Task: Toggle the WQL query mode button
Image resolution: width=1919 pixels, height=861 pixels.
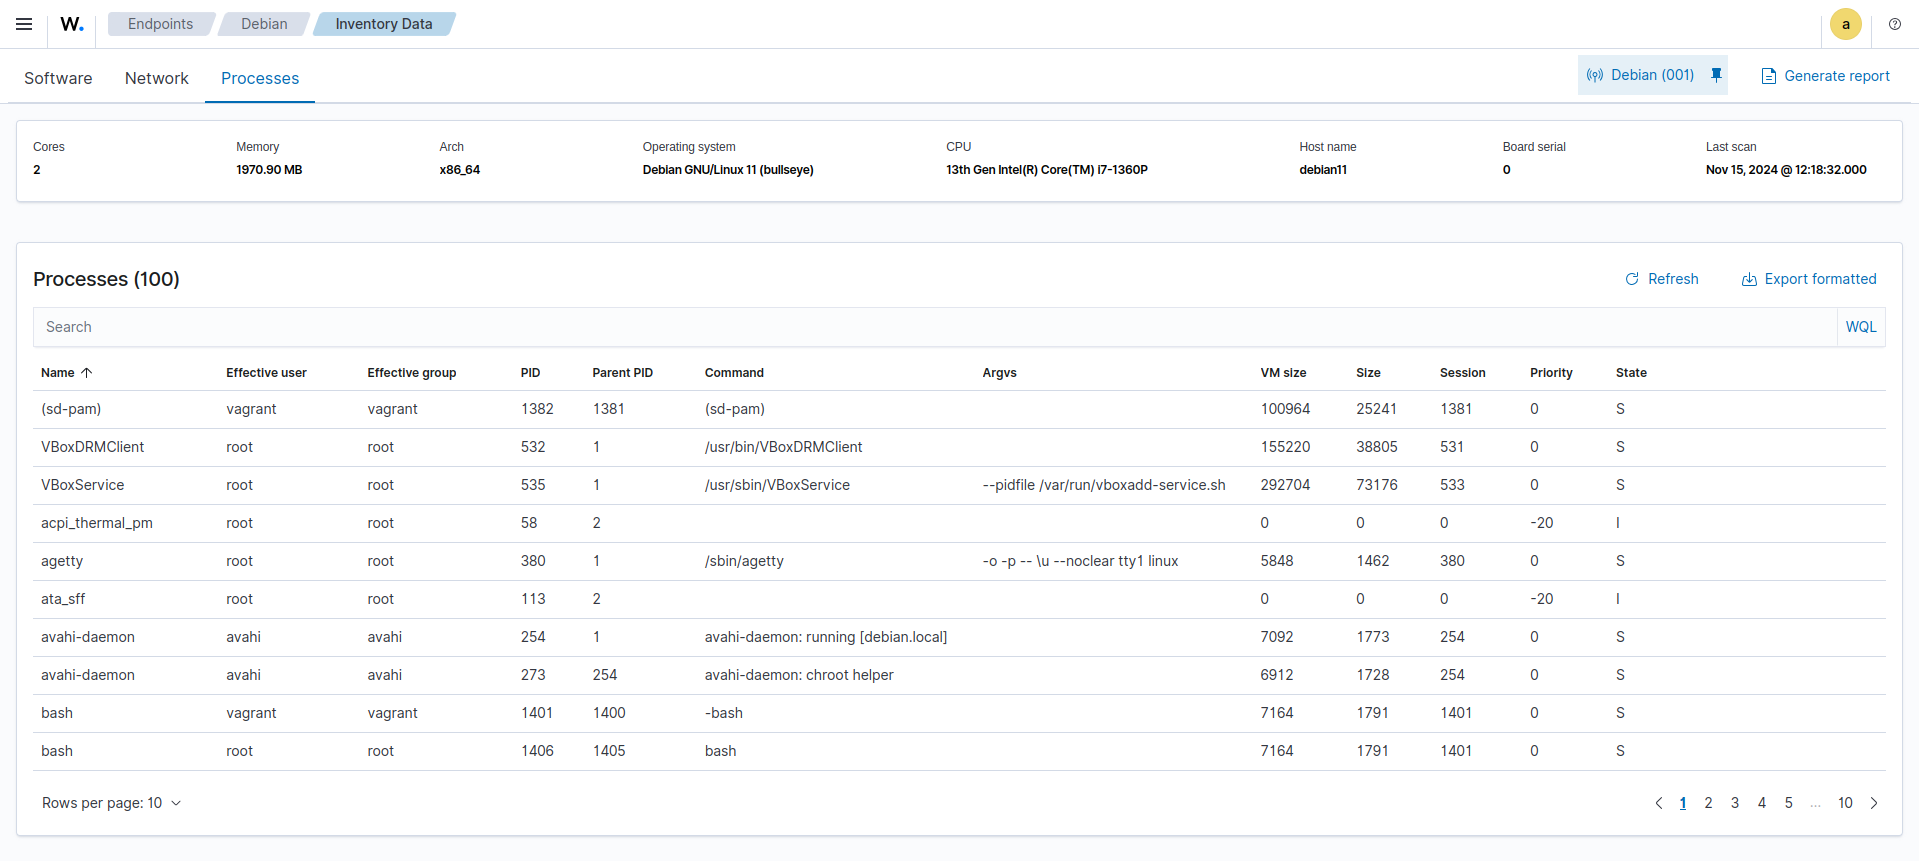Action: coord(1861,327)
